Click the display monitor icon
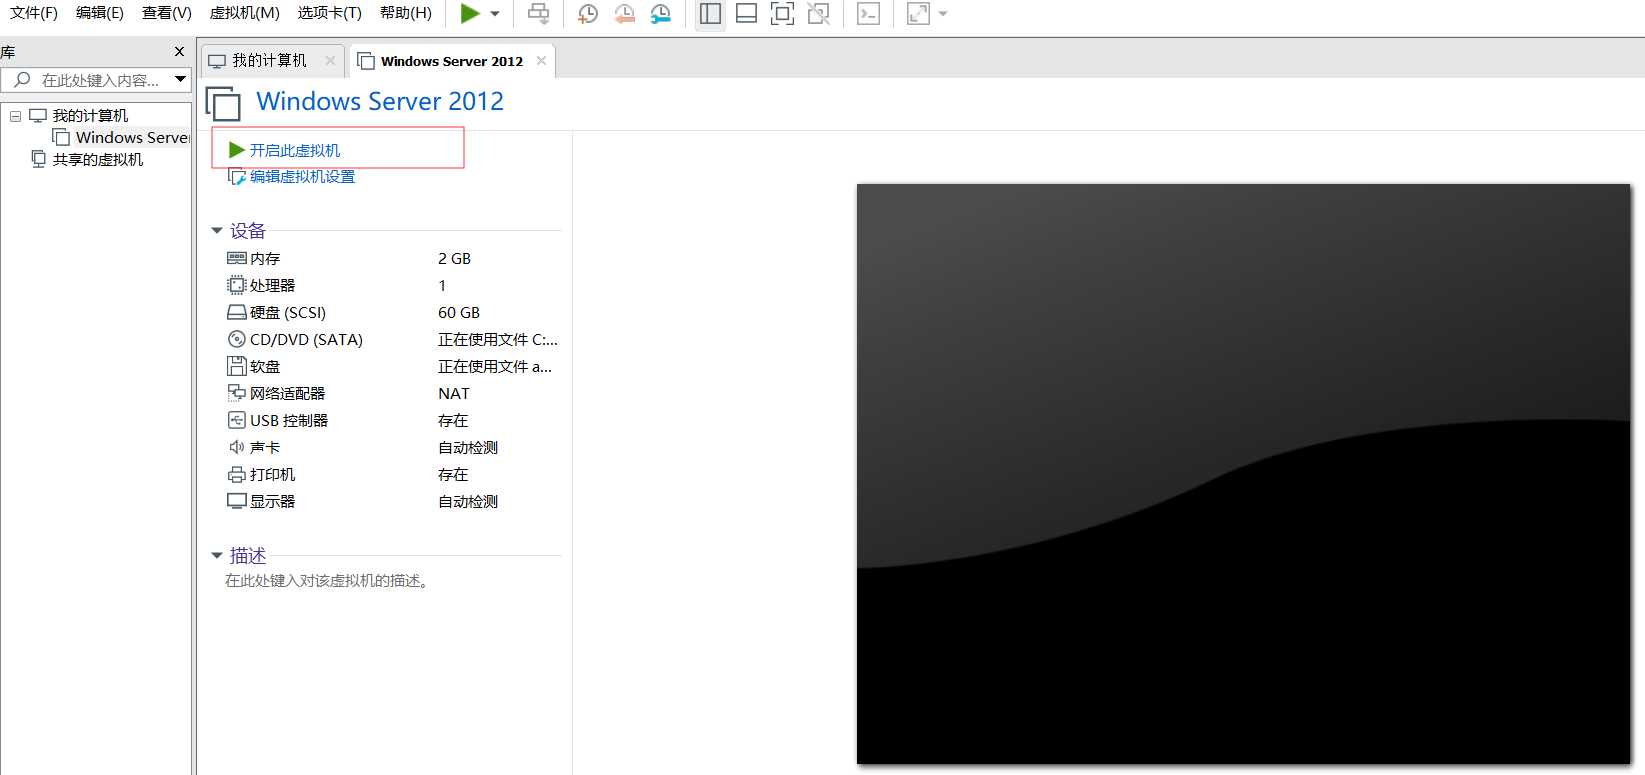Image resolution: width=1645 pixels, height=775 pixels. click(237, 501)
